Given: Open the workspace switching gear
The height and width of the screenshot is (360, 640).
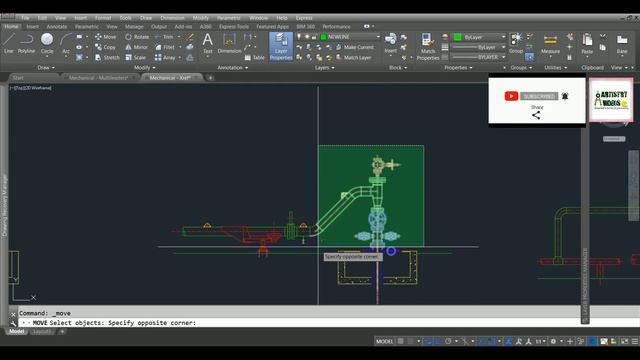Looking at the screenshot, I should pyautogui.click(x=553, y=341).
